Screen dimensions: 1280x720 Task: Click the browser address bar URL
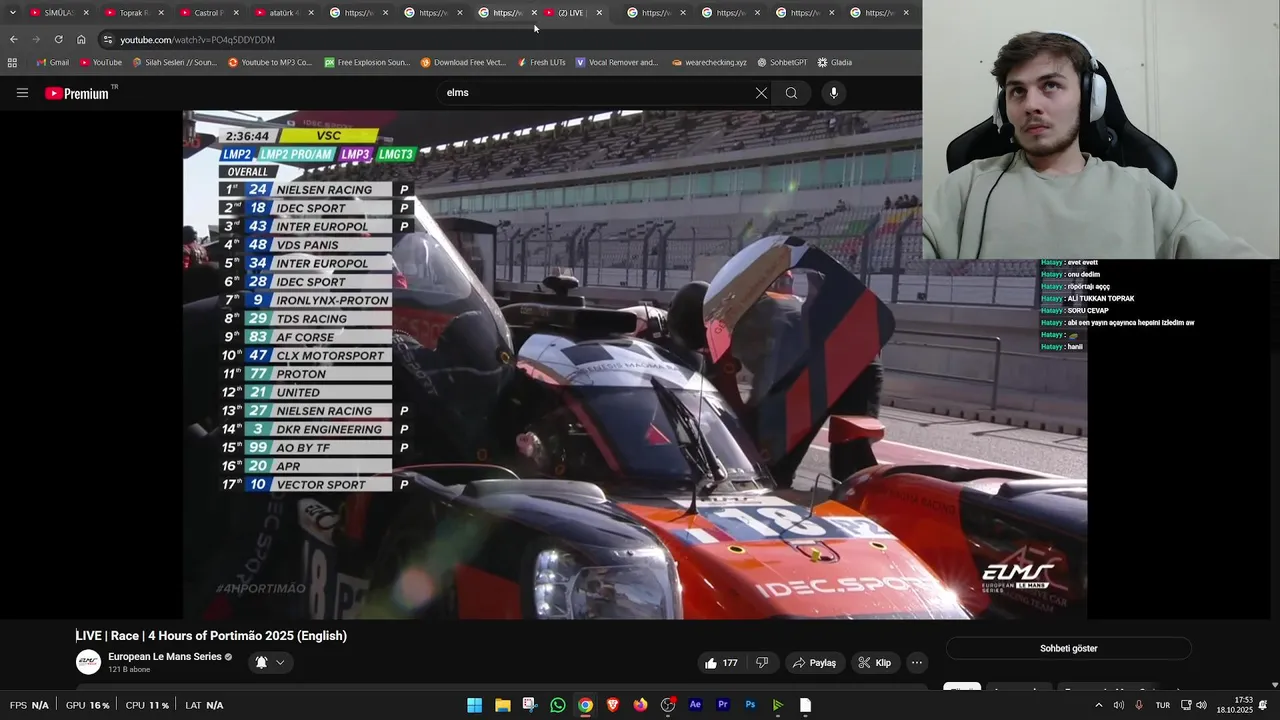coord(198,40)
